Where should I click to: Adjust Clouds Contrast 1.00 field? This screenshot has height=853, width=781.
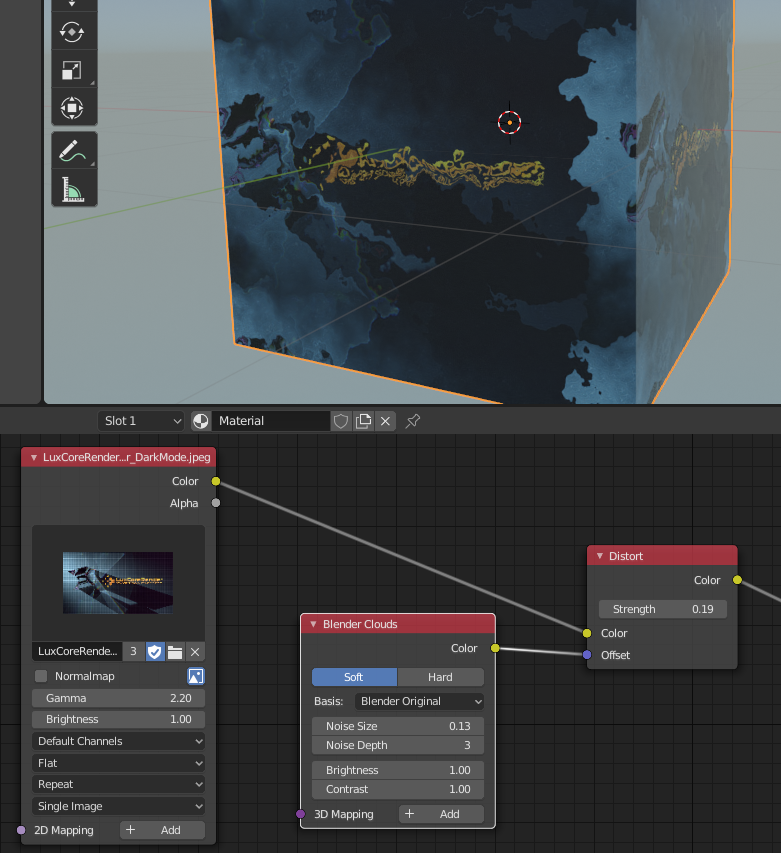click(398, 789)
